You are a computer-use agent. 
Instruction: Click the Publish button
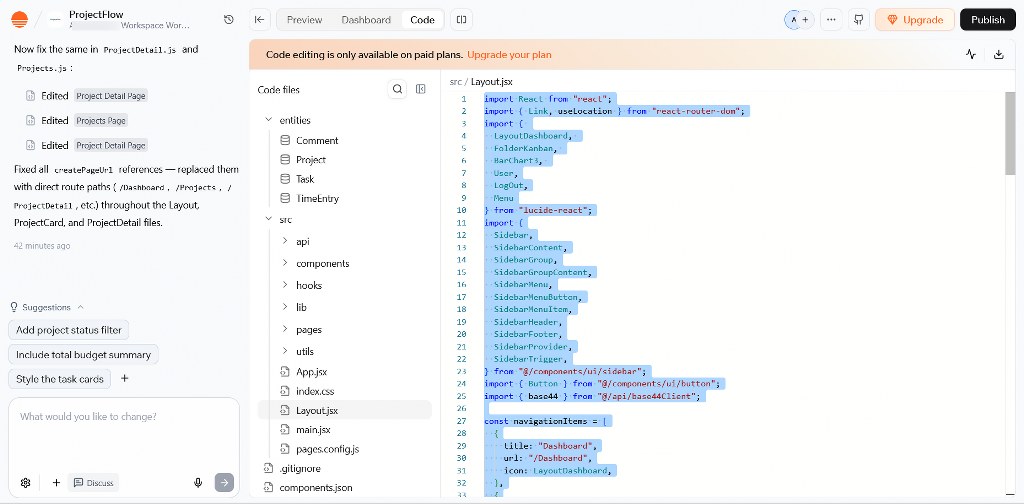[987, 20]
